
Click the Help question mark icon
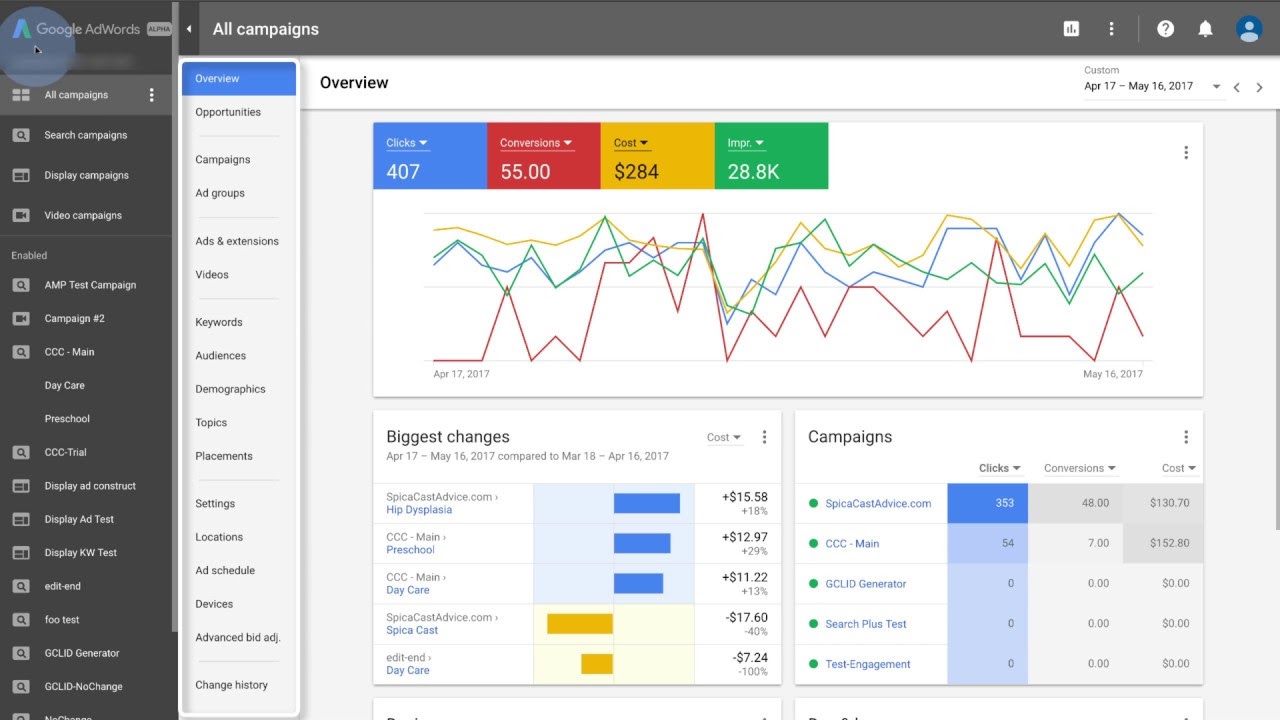tap(1165, 28)
